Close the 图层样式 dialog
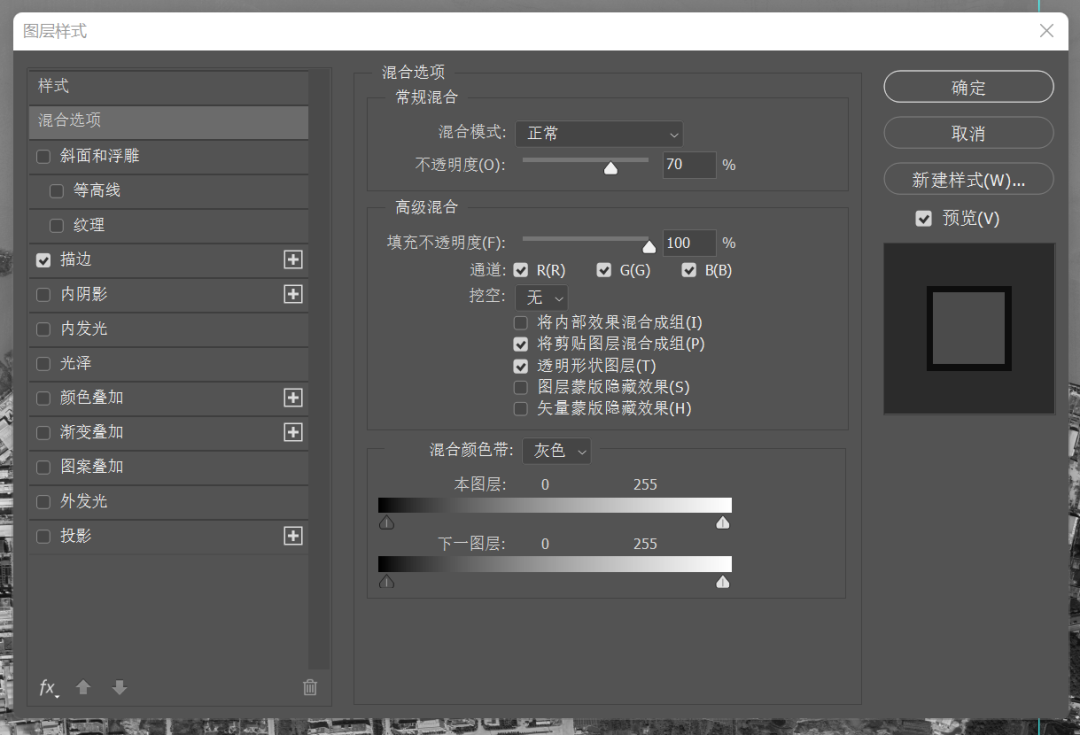 (1046, 31)
